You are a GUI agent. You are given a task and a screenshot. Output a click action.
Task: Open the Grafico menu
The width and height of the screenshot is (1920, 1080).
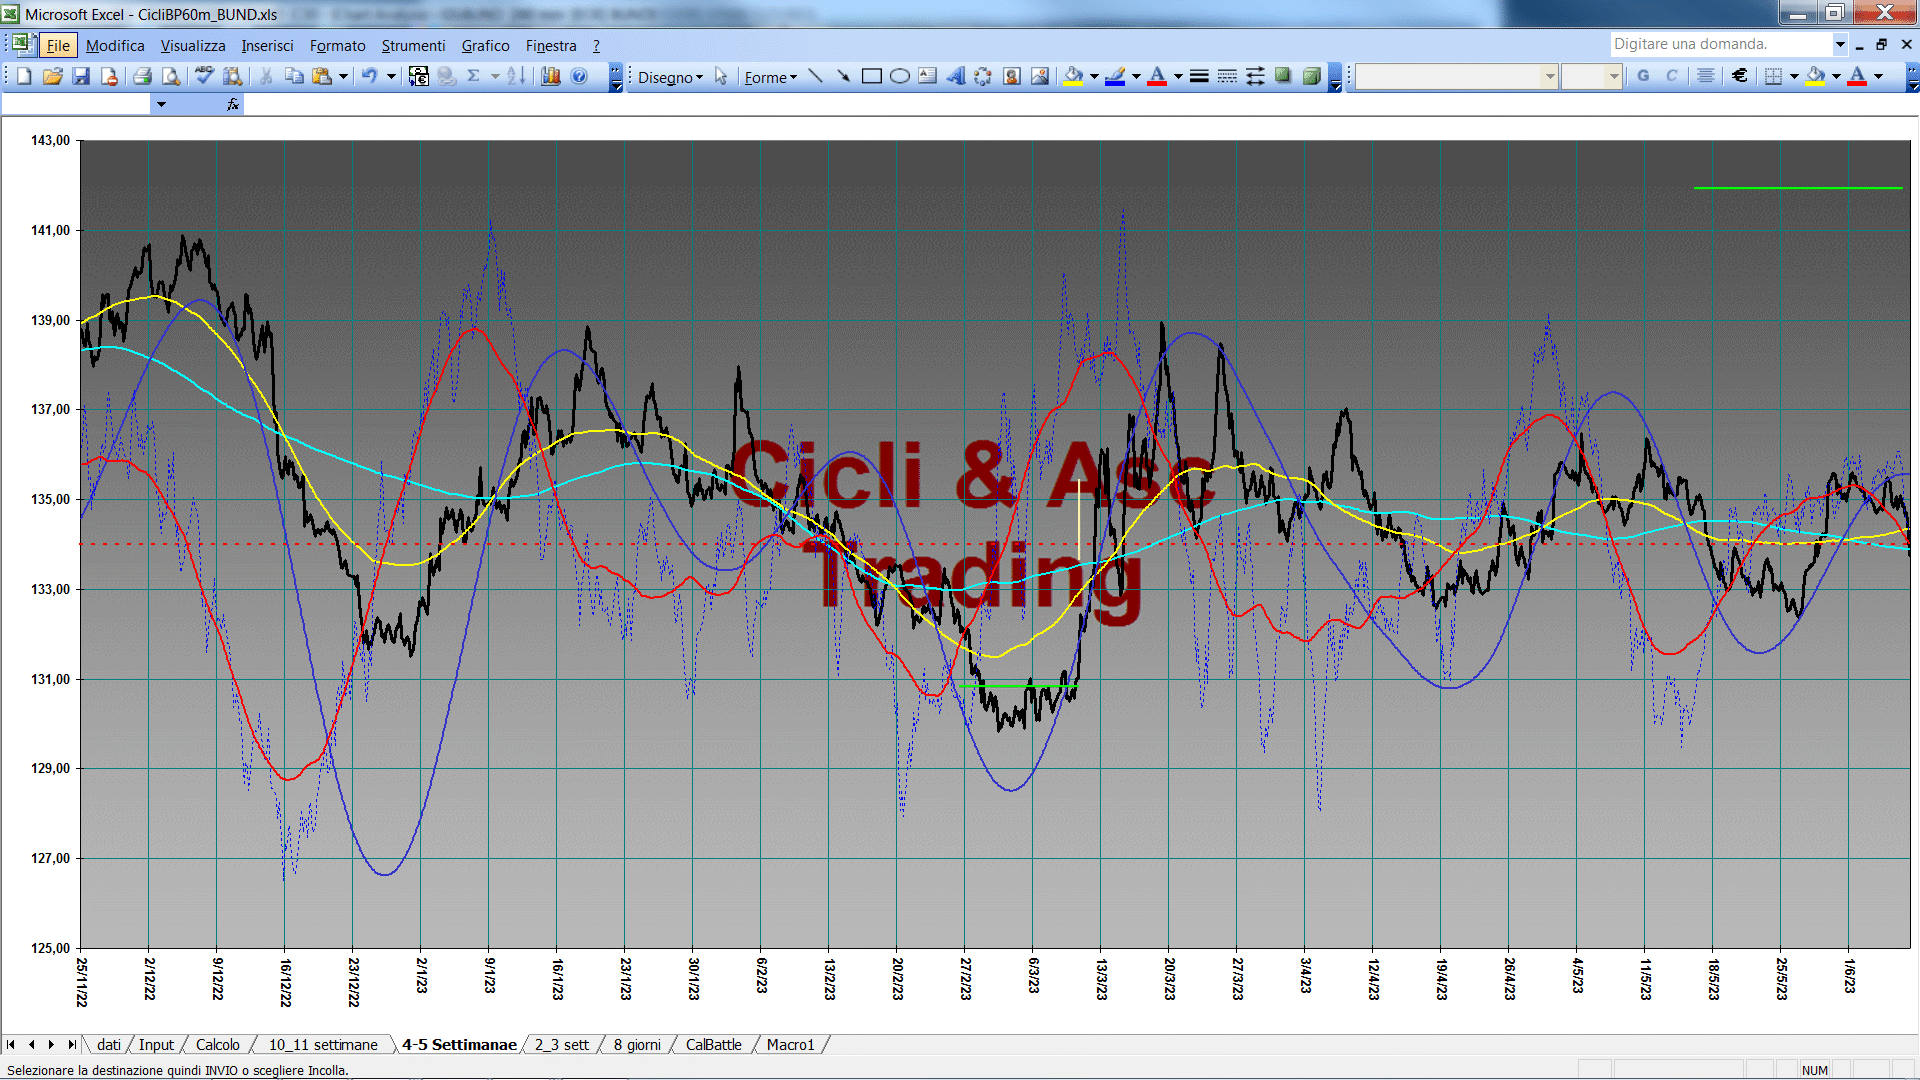(x=485, y=46)
